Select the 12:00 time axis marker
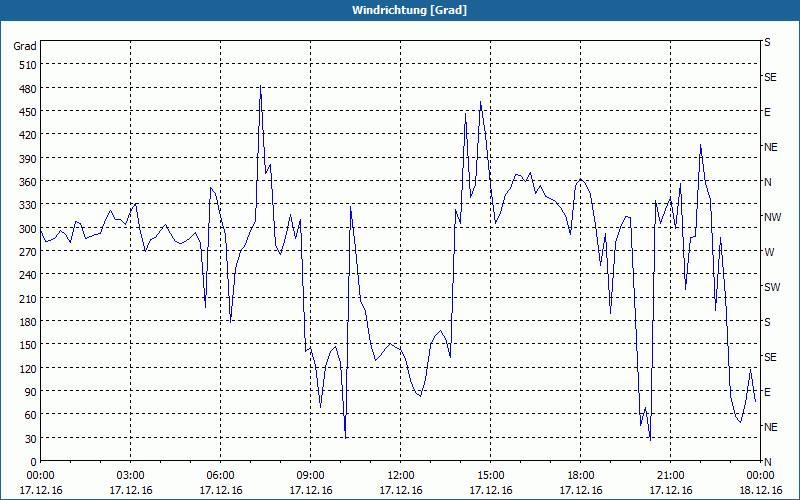 (x=401, y=476)
